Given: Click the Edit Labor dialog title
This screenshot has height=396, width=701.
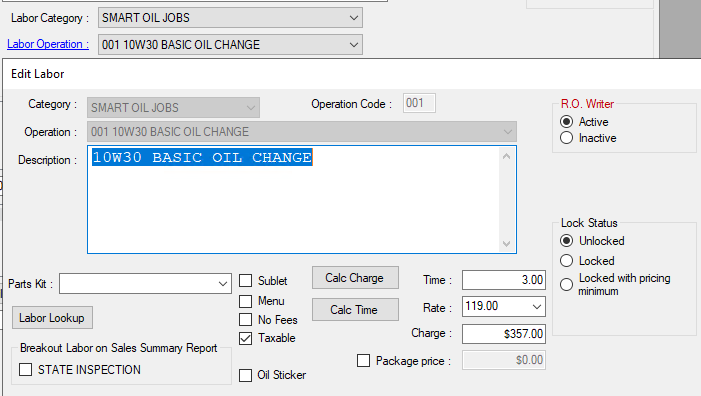Looking at the screenshot, I should (x=38, y=74).
